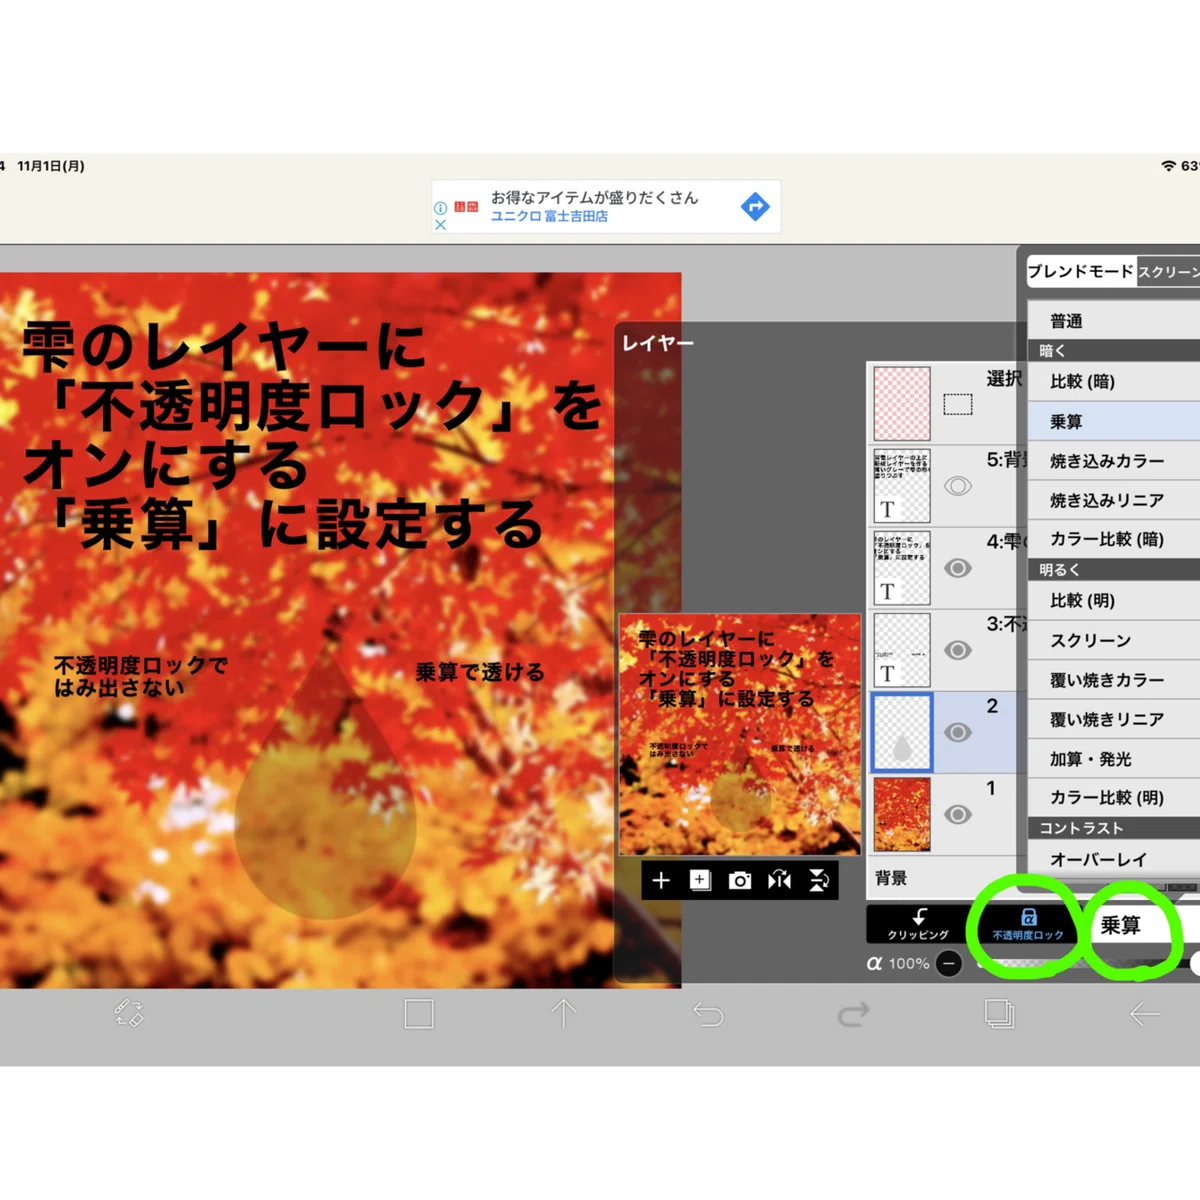Toggle the 不透明度ロック alpha lock button
Image resolution: width=1200 pixels, height=1200 pixels.
[x=1028, y=924]
